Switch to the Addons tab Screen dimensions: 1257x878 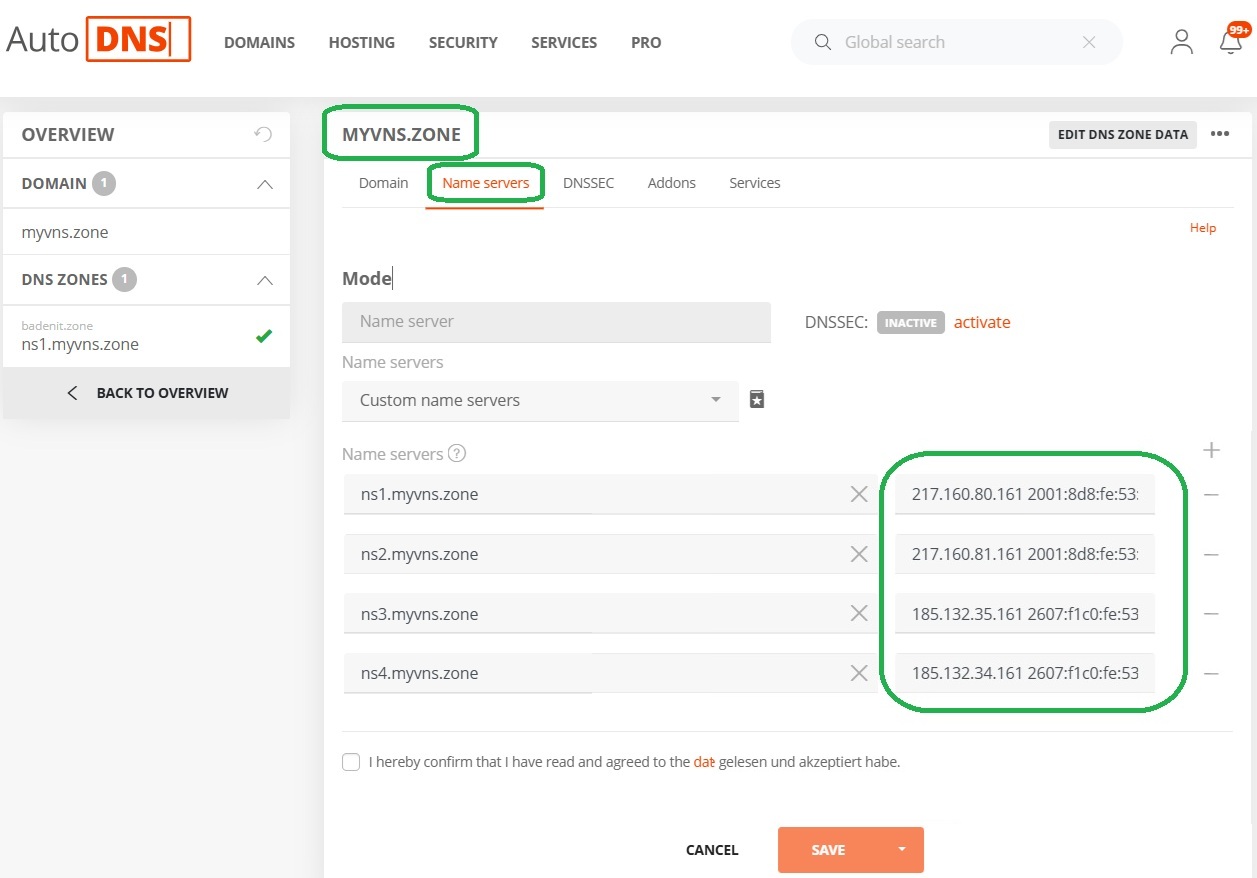[x=672, y=183]
